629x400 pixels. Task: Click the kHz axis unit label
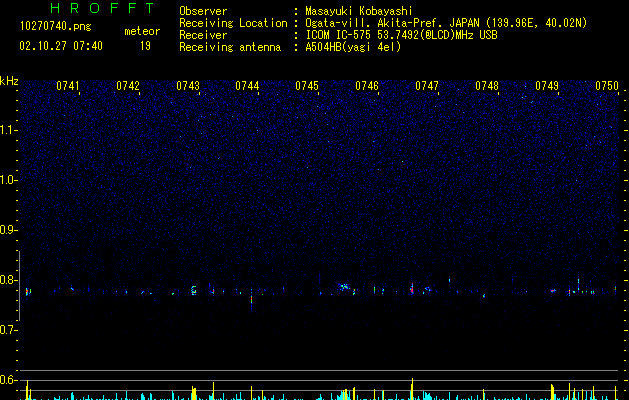[9, 81]
